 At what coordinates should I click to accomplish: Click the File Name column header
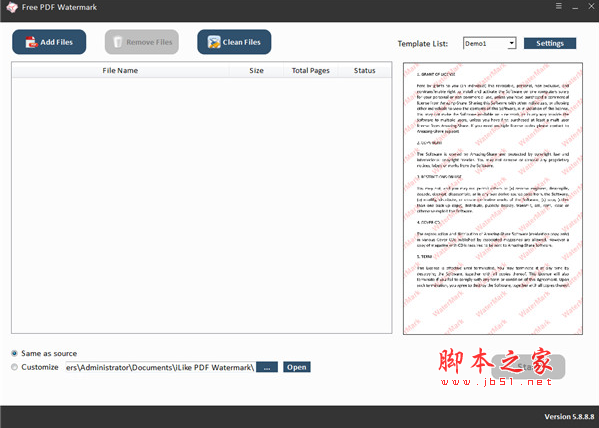click(120, 70)
